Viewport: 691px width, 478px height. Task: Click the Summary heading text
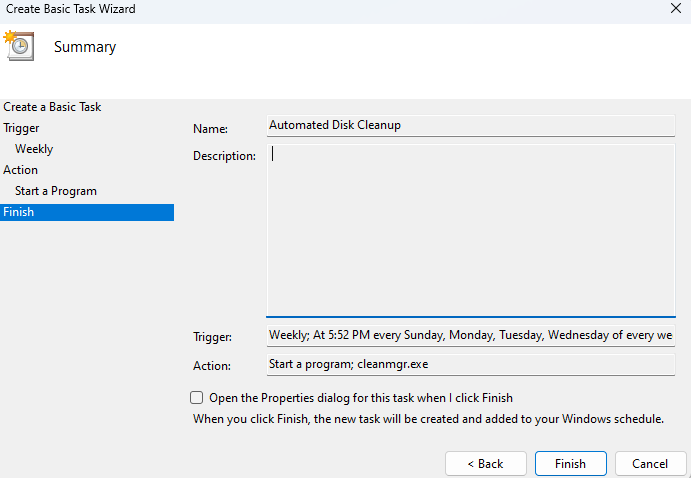(x=85, y=47)
